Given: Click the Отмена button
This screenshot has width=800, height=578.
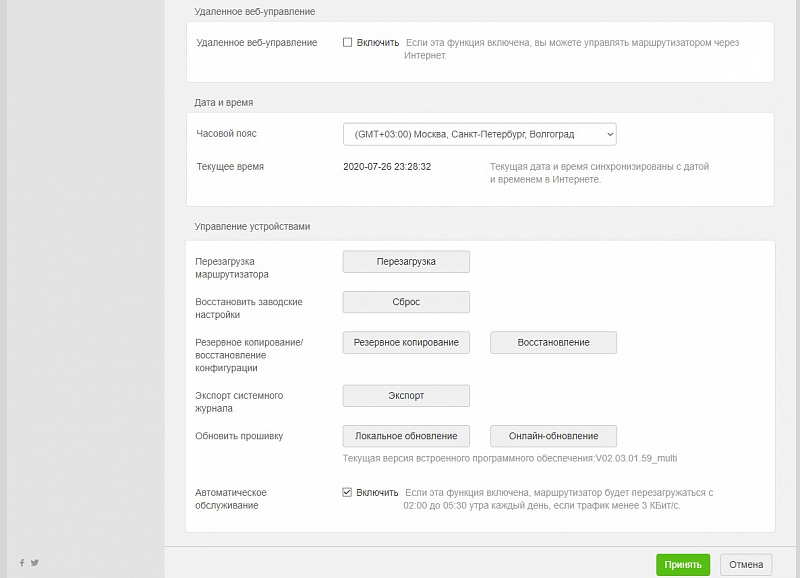Looking at the screenshot, I should coord(746,565).
